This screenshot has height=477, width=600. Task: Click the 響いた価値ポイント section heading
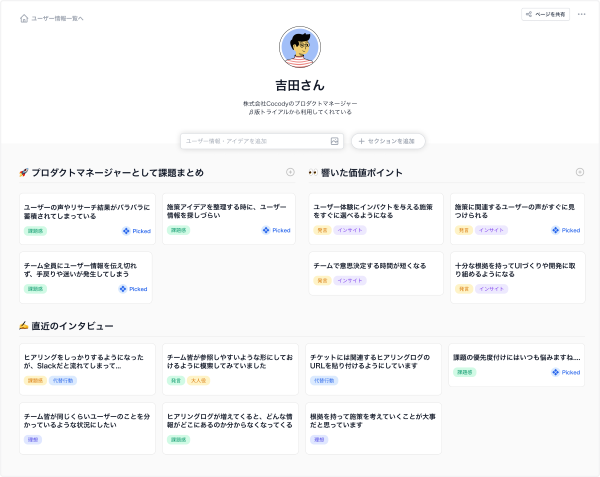(x=362, y=173)
